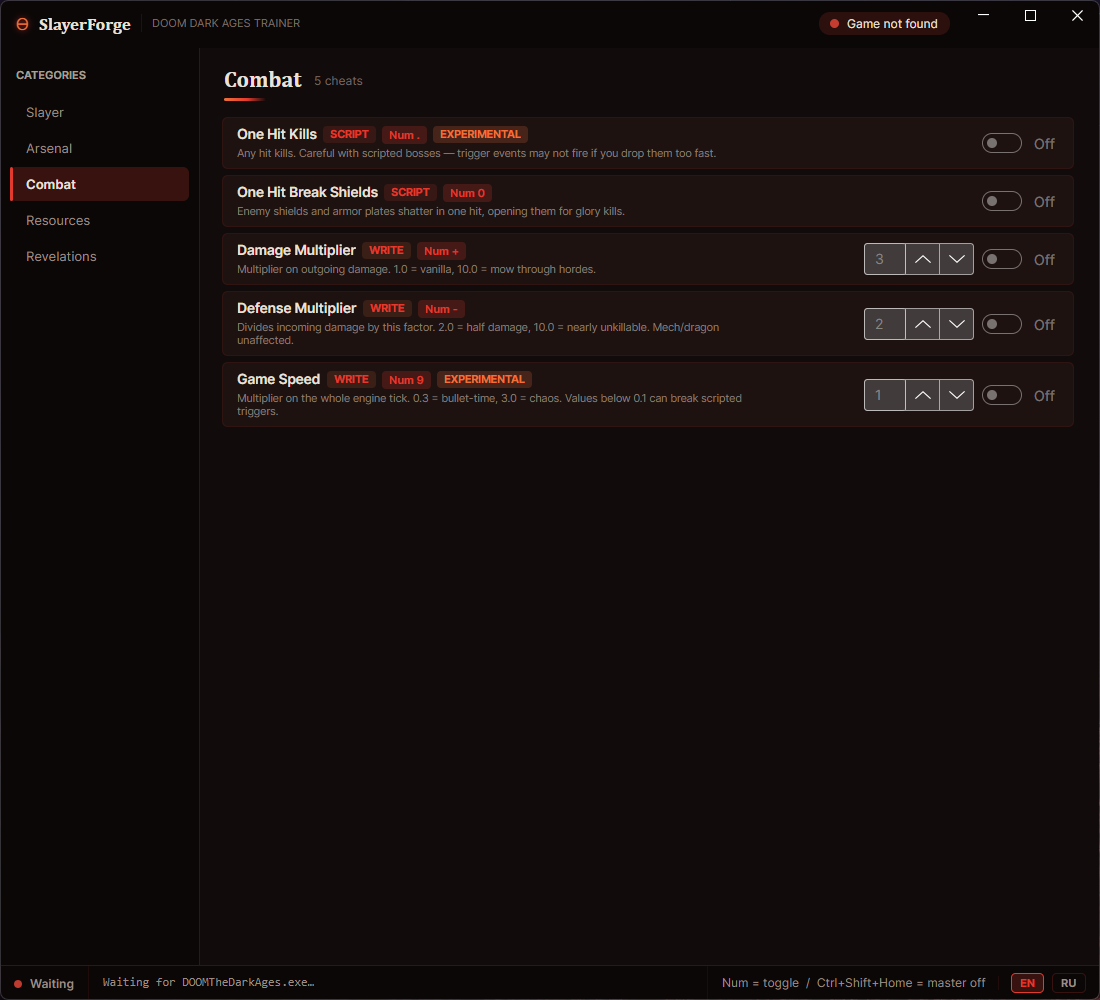Image resolution: width=1100 pixels, height=1000 pixels.
Task: Click the Damage Multiplier value field
Action: click(885, 259)
